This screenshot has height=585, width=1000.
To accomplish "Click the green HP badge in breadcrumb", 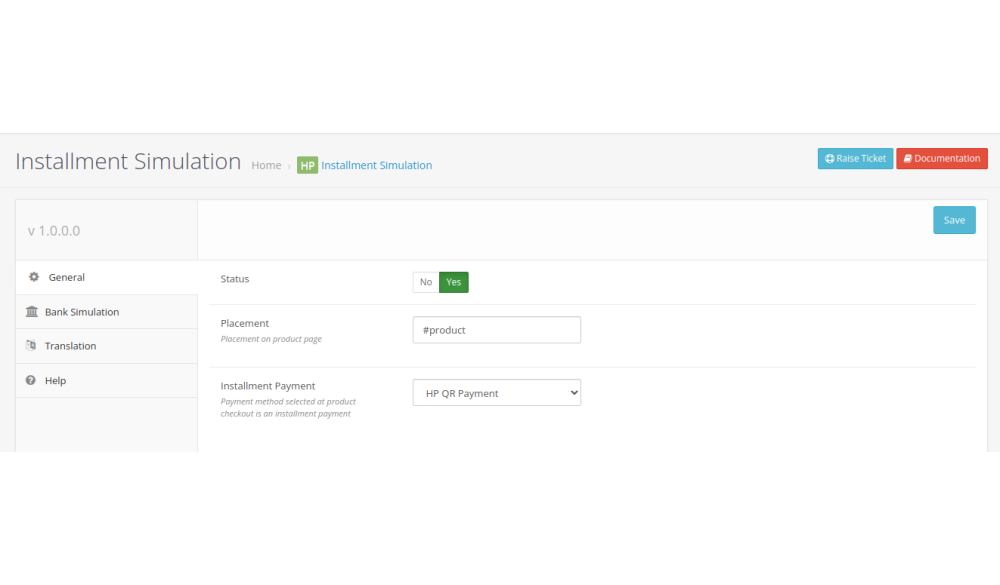I will [307, 165].
